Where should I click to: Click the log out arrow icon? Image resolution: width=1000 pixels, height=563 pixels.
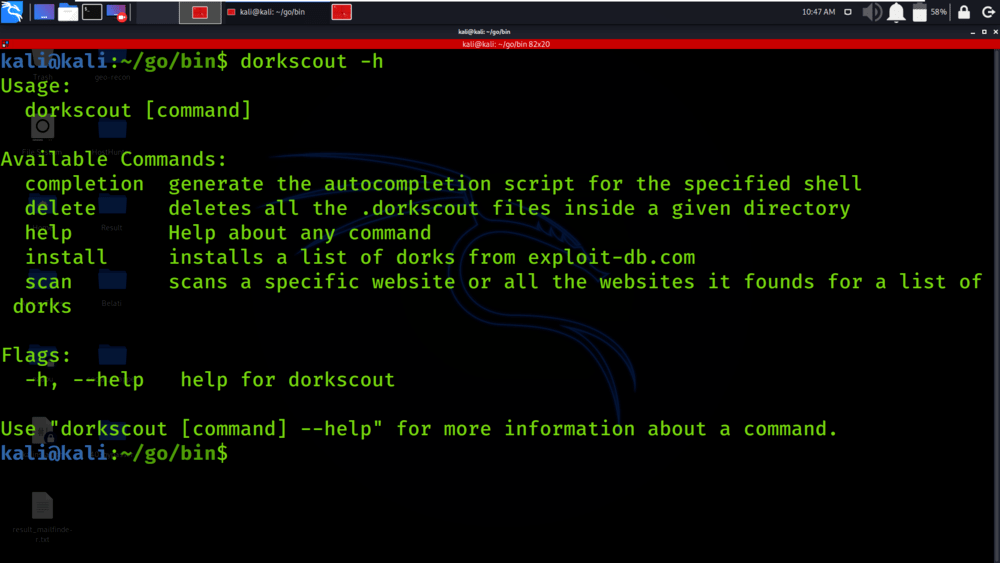tap(988, 12)
